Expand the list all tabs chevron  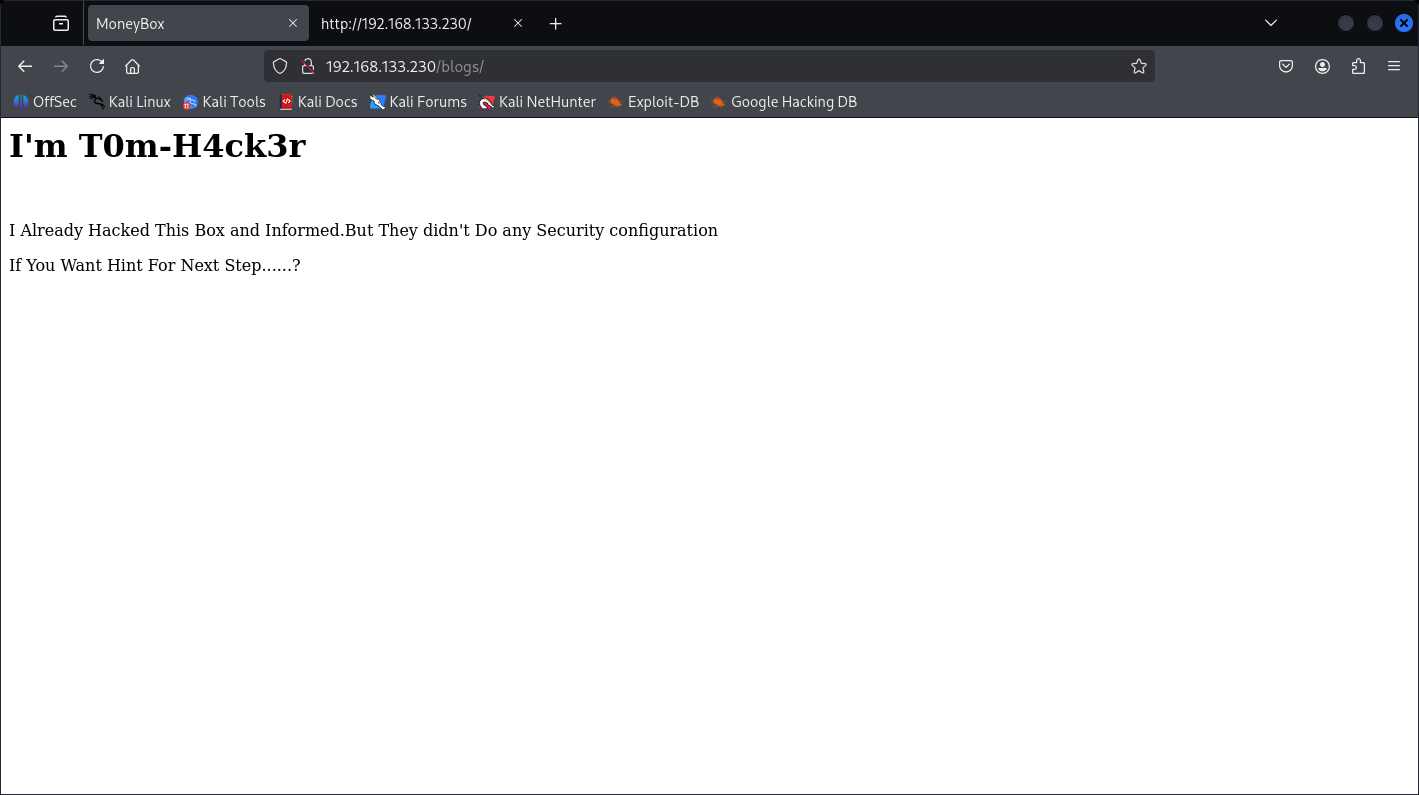tap(1271, 23)
